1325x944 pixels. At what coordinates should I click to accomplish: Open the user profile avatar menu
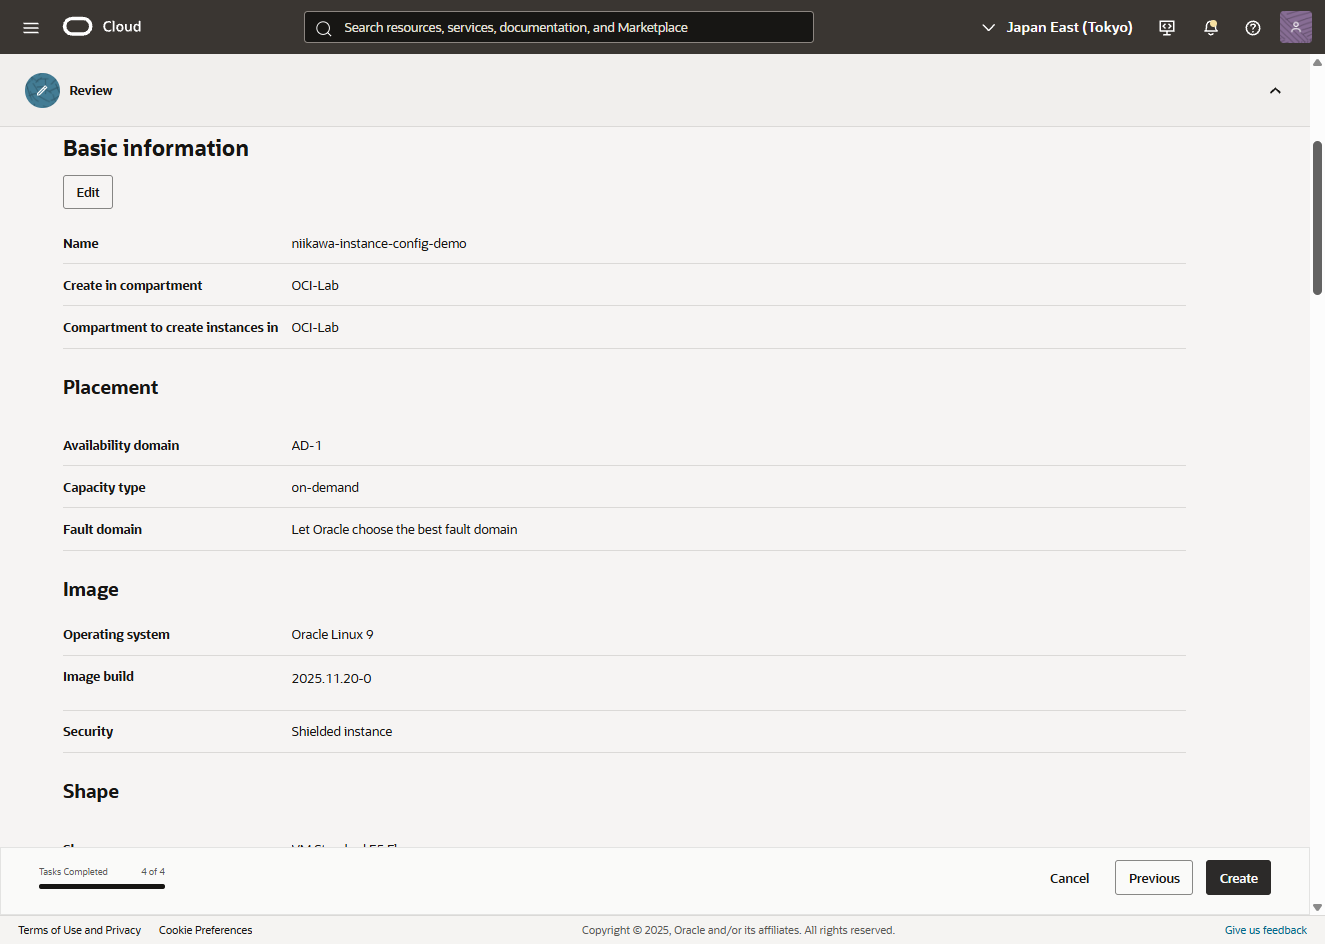pyautogui.click(x=1295, y=27)
